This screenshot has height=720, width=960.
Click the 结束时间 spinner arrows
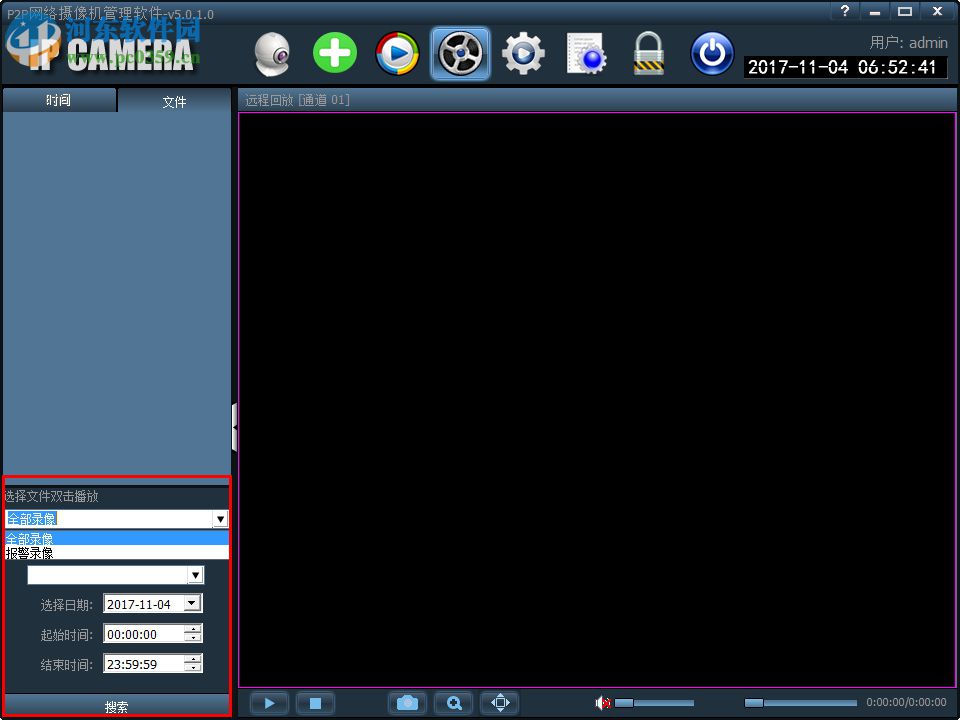pyautogui.click(x=193, y=664)
